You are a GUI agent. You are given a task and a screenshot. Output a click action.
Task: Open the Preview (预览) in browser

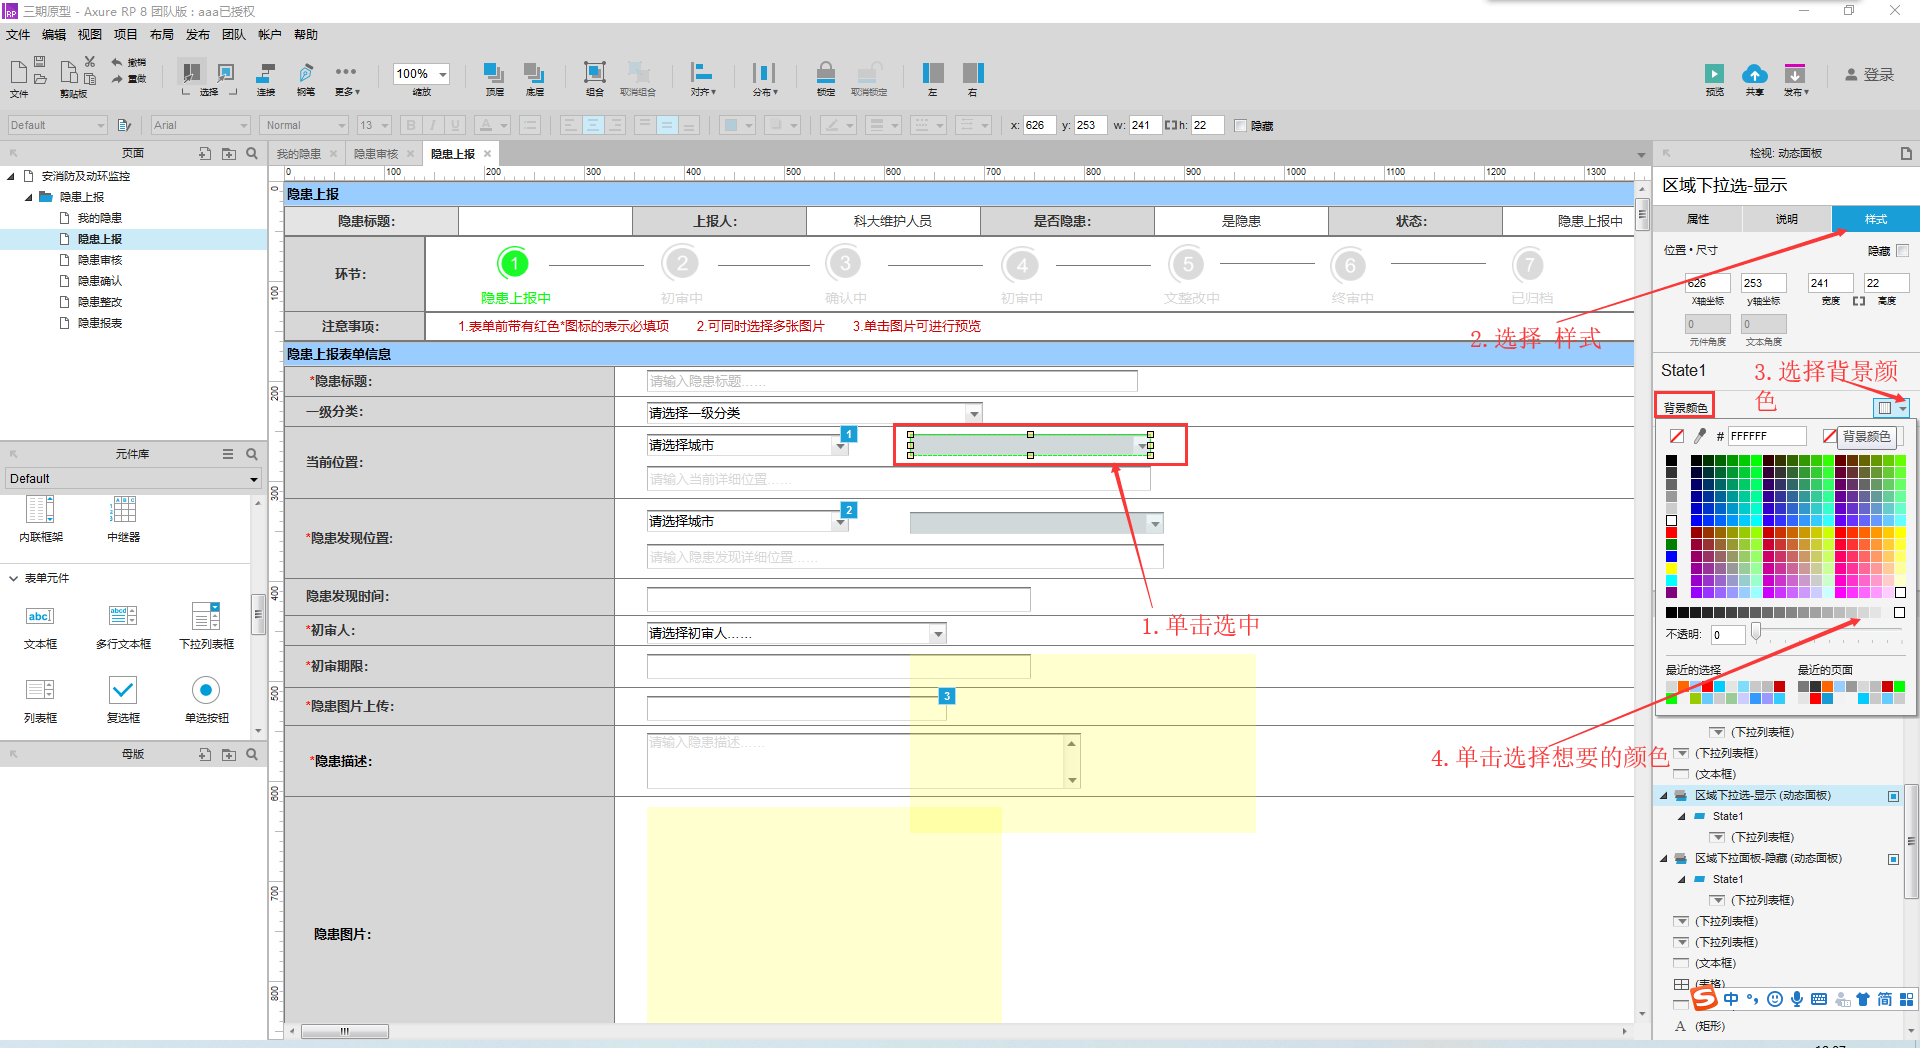[1714, 75]
